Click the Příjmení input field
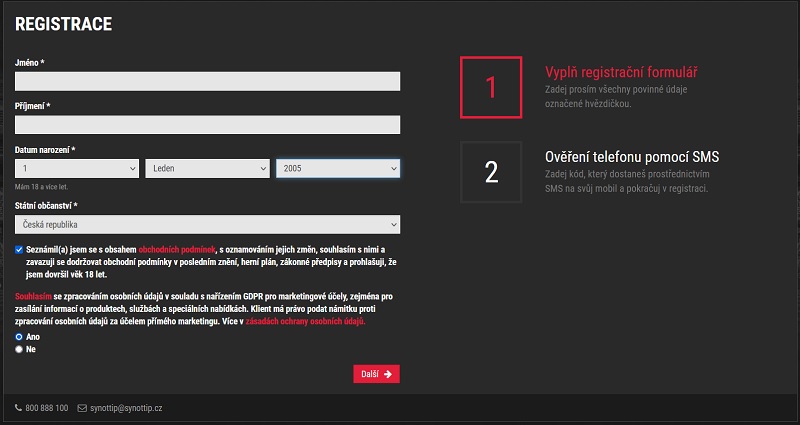This screenshot has height=425, width=800. 207,124
